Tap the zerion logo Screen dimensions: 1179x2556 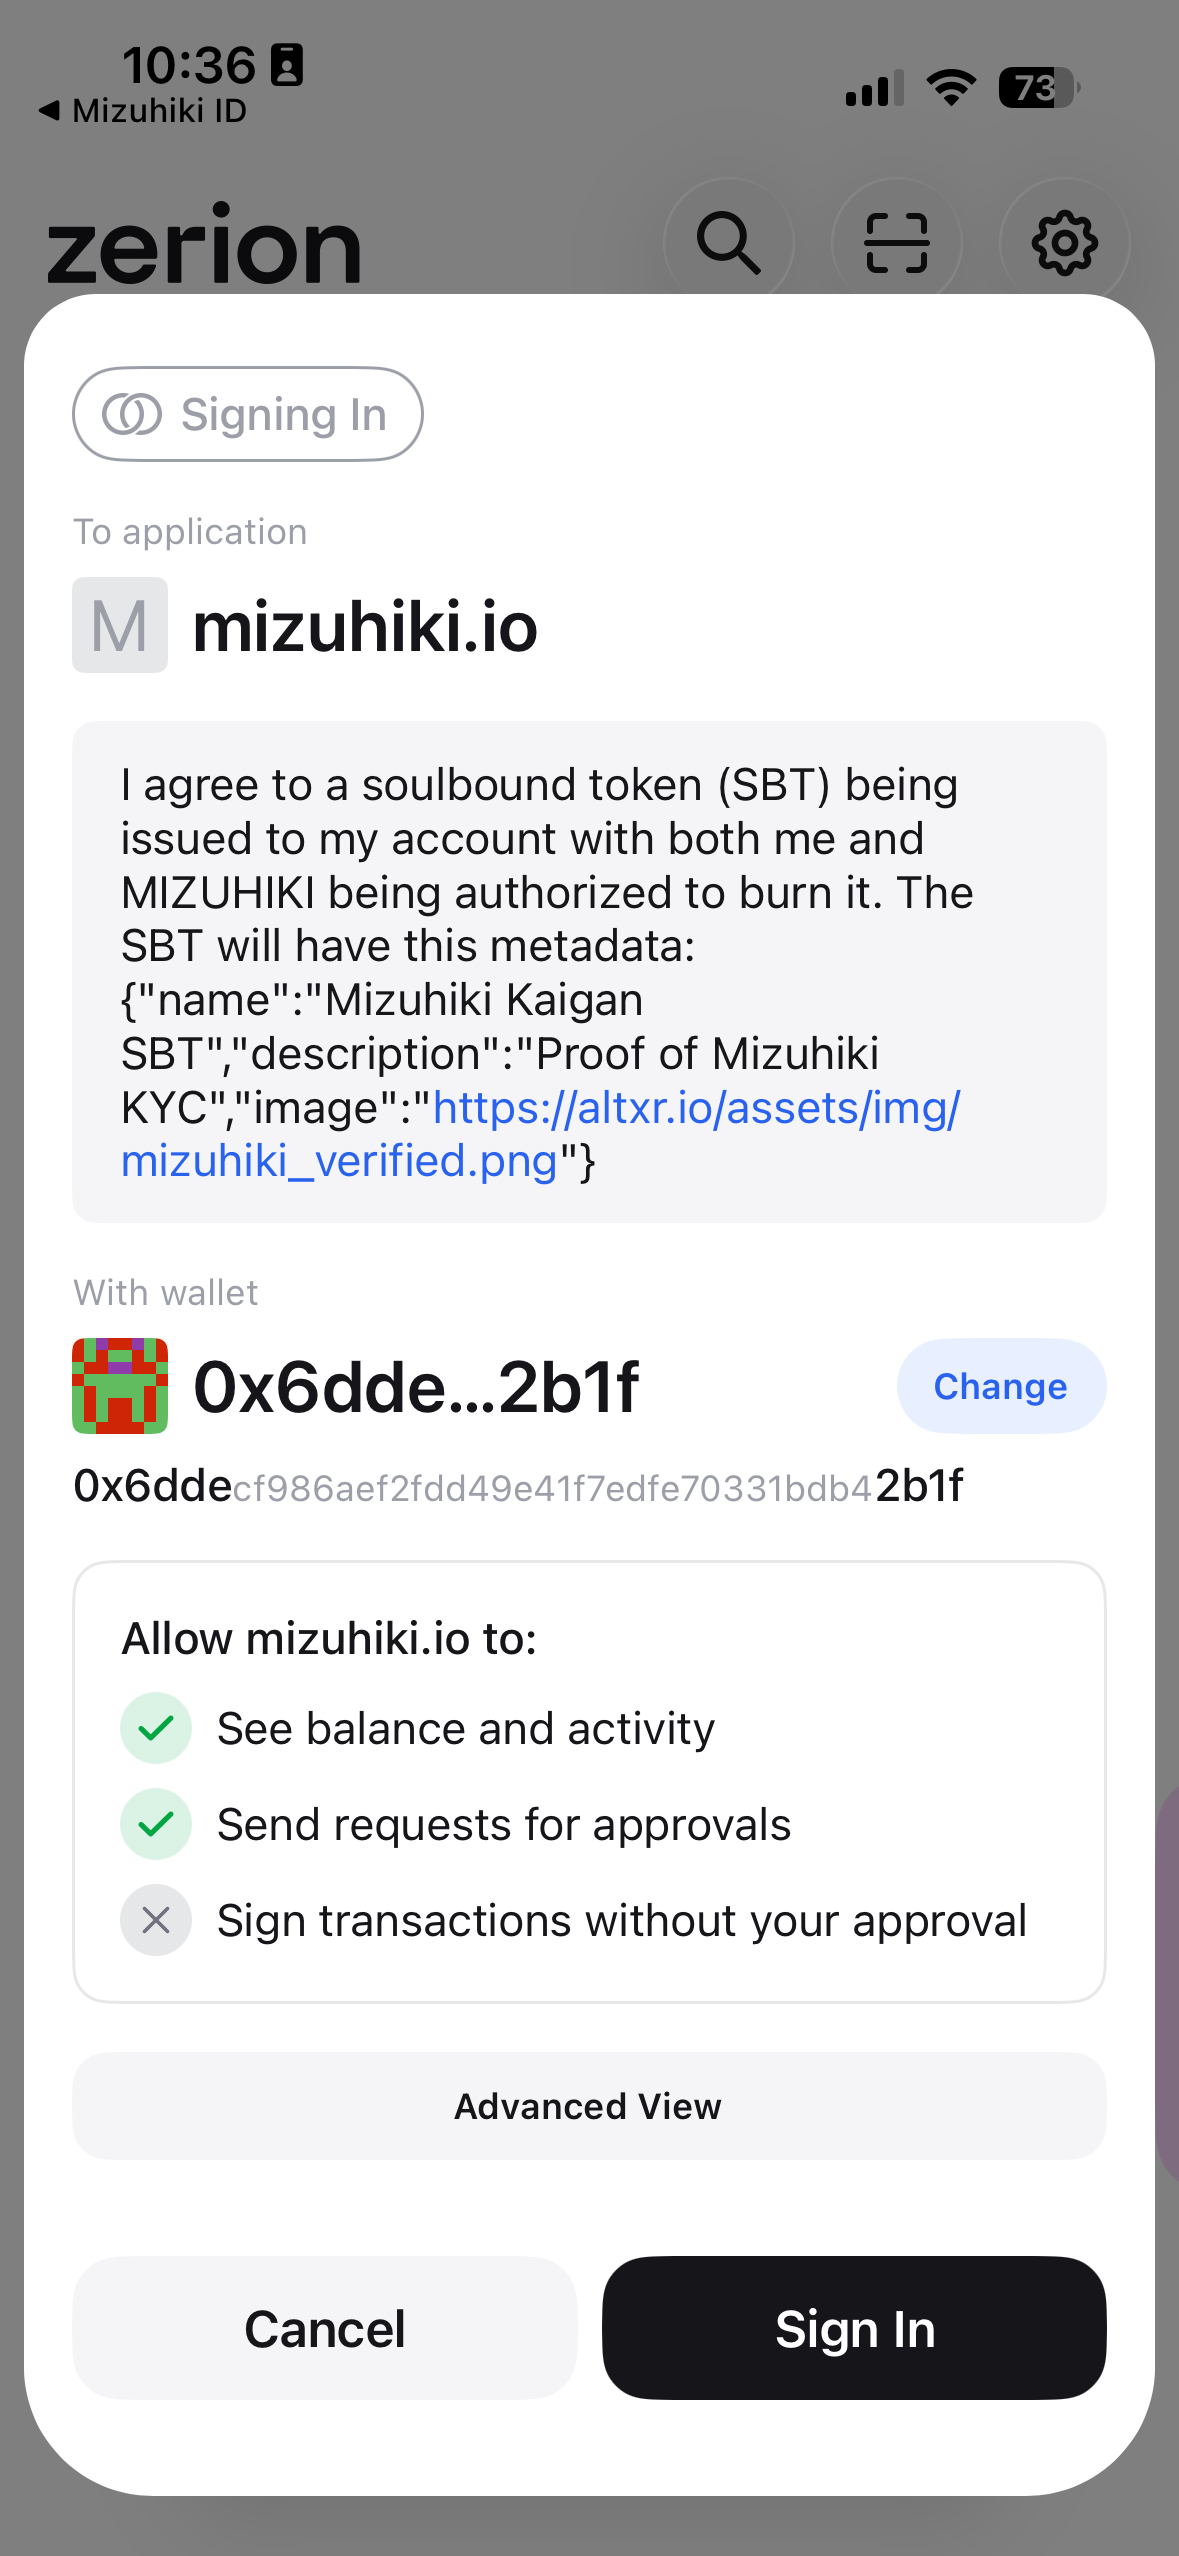click(204, 246)
